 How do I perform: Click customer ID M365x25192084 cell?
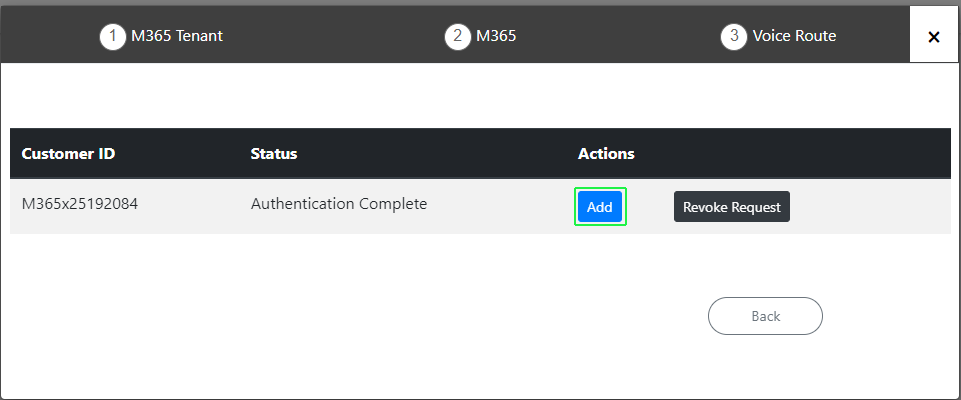pos(80,203)
